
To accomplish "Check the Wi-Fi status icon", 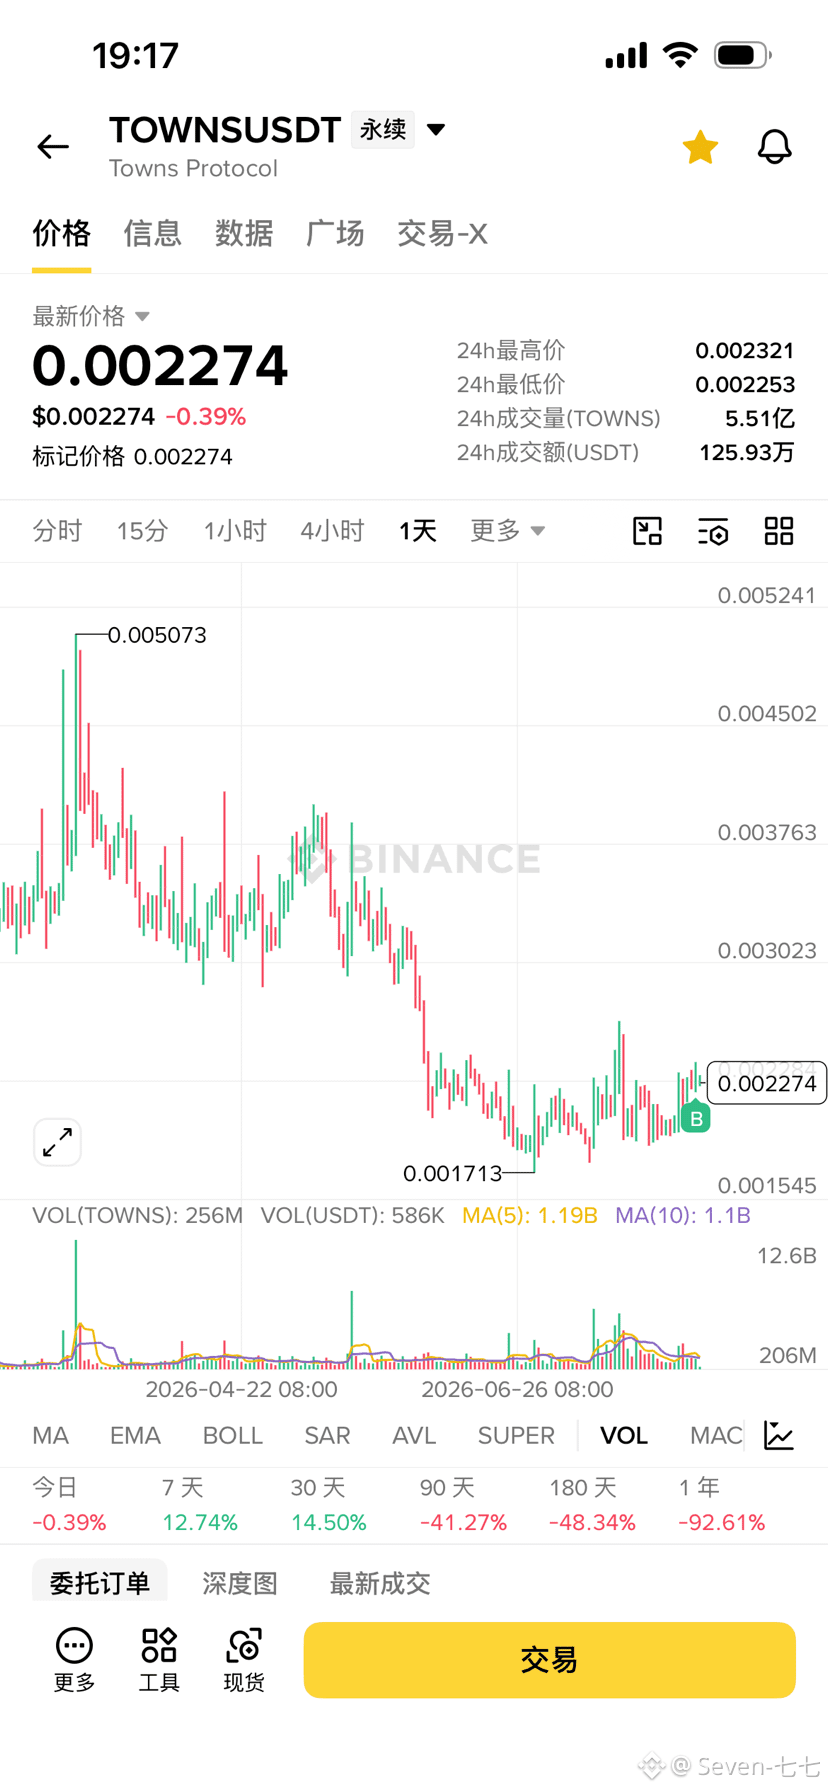I will coord(681,55).
